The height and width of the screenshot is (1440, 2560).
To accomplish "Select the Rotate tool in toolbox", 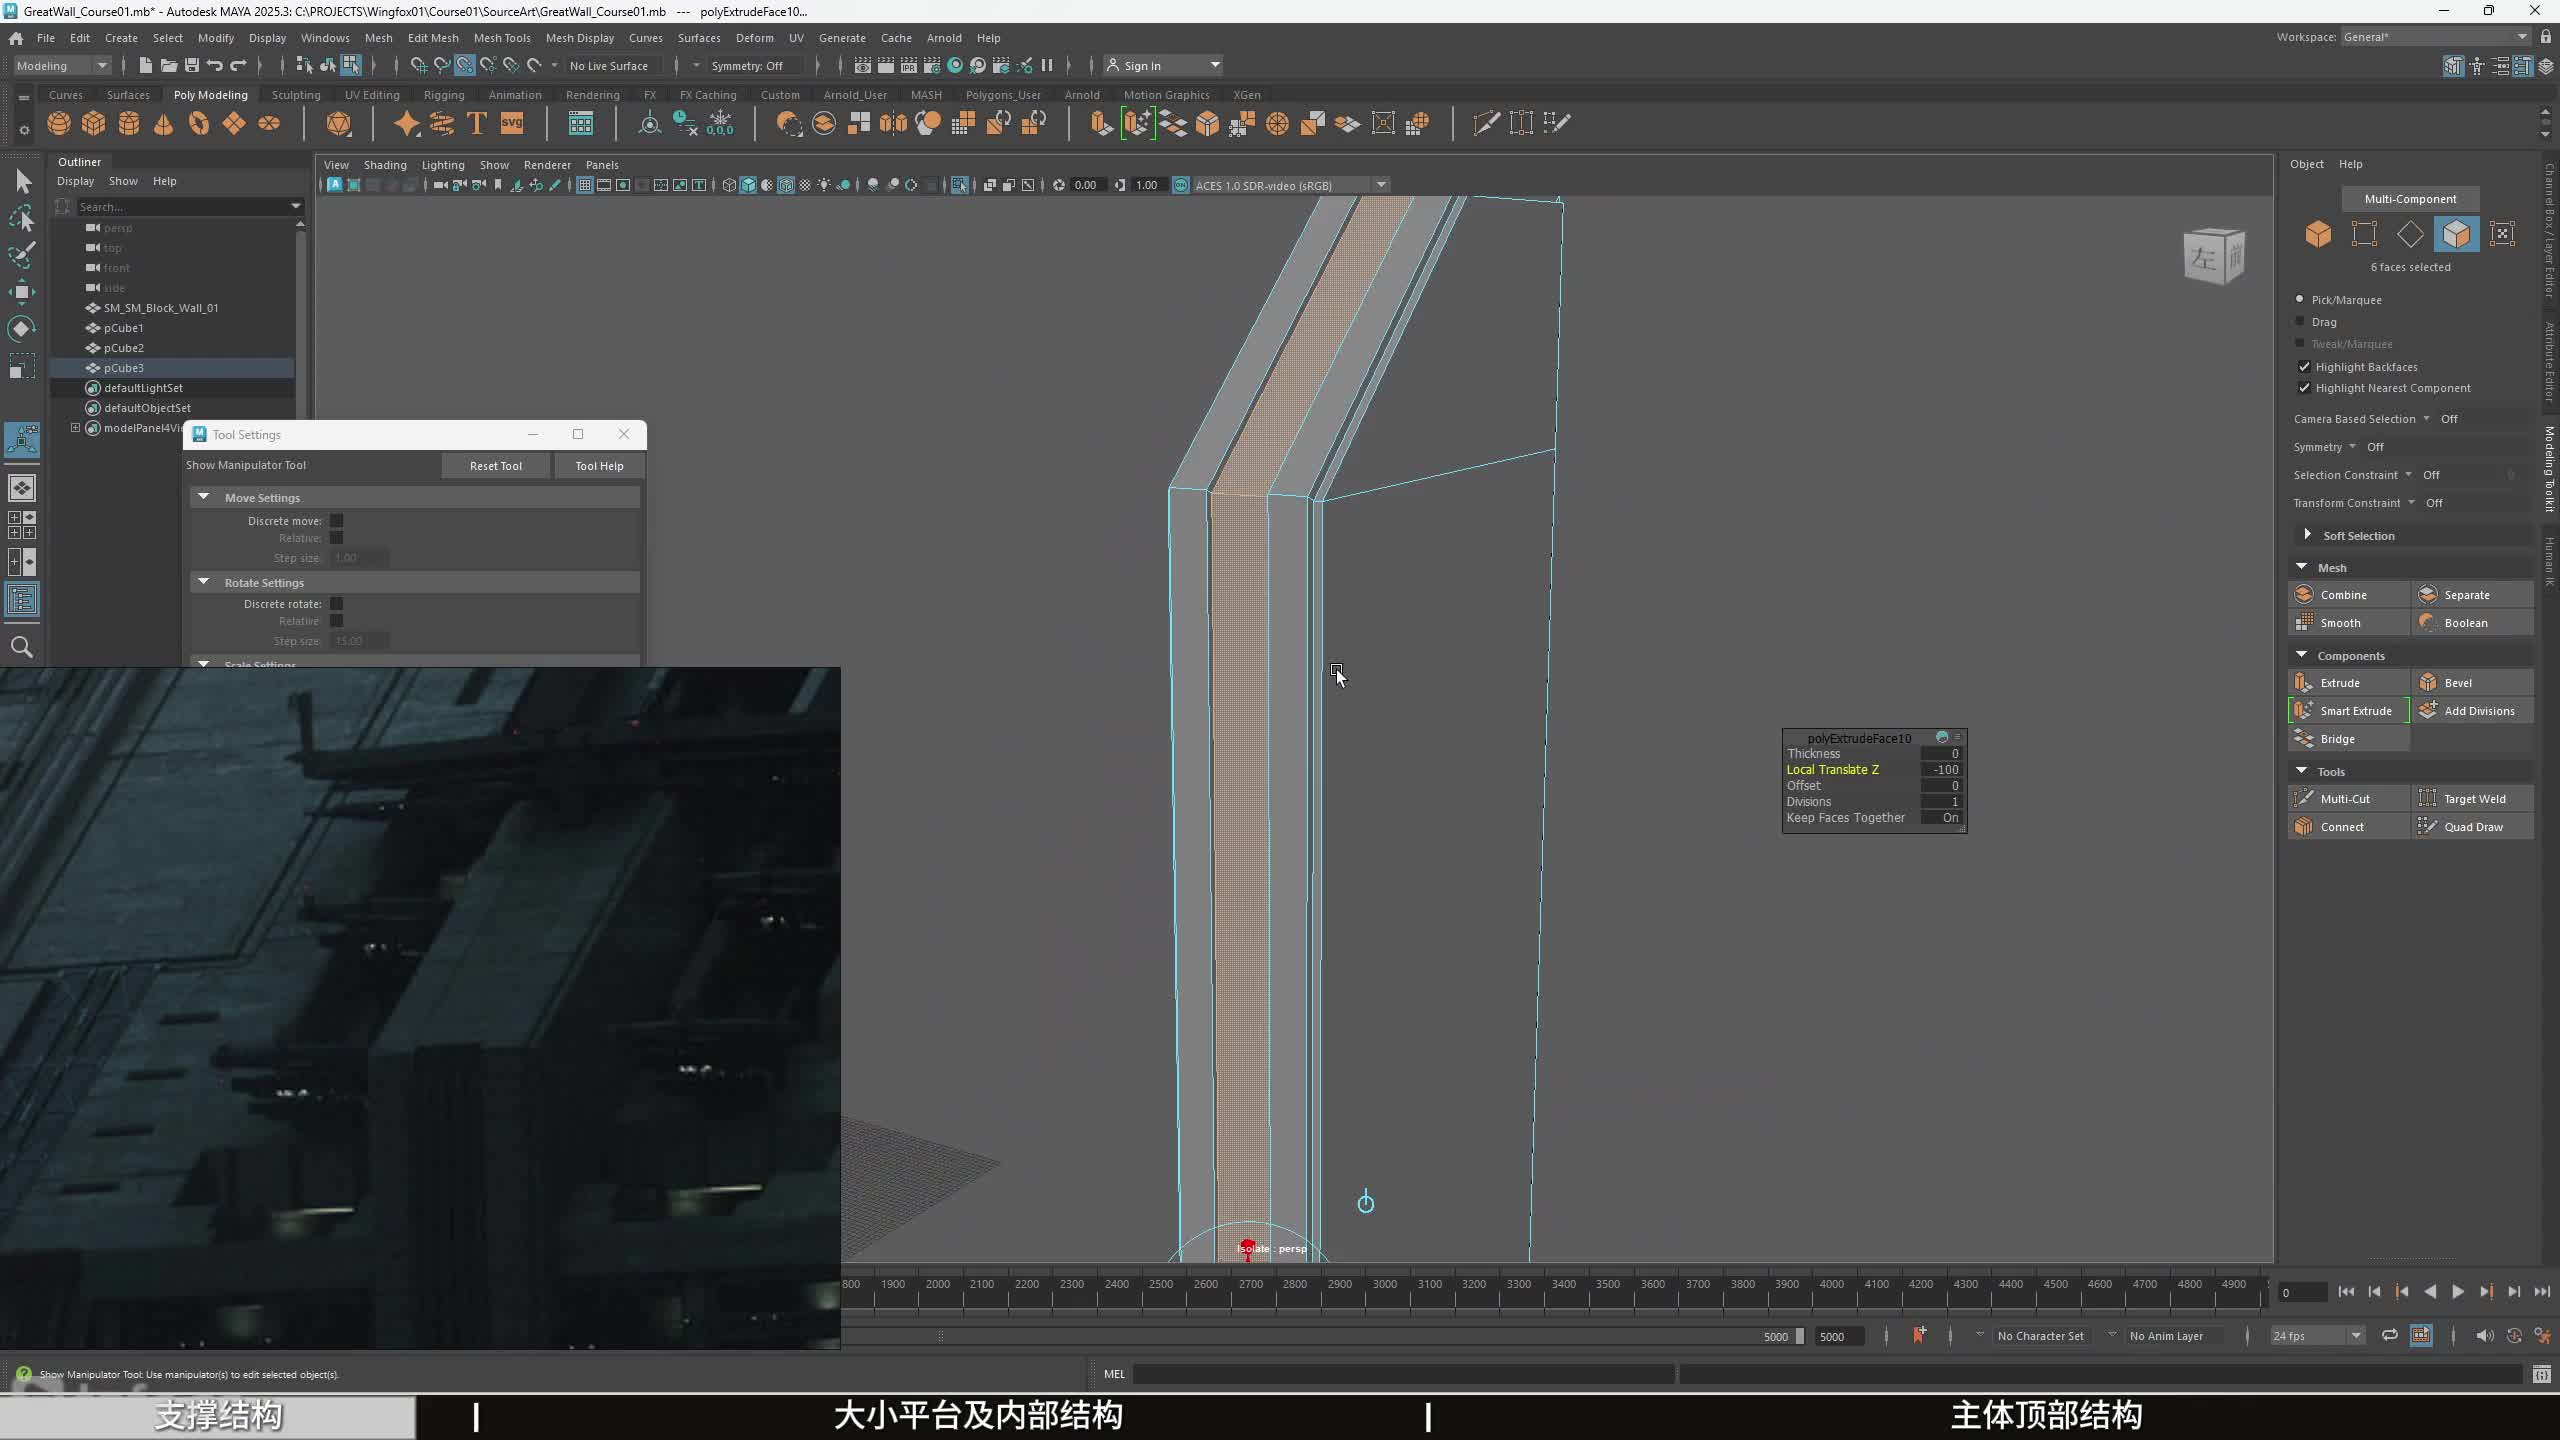I will tap(22, 329).
